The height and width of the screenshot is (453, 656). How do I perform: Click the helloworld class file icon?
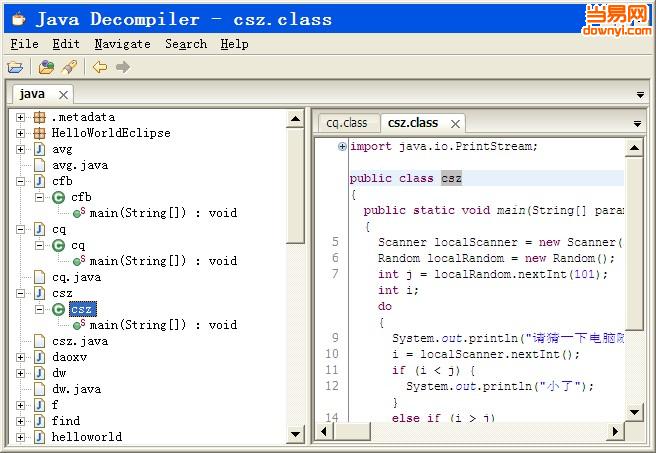(x=39, y=437)
